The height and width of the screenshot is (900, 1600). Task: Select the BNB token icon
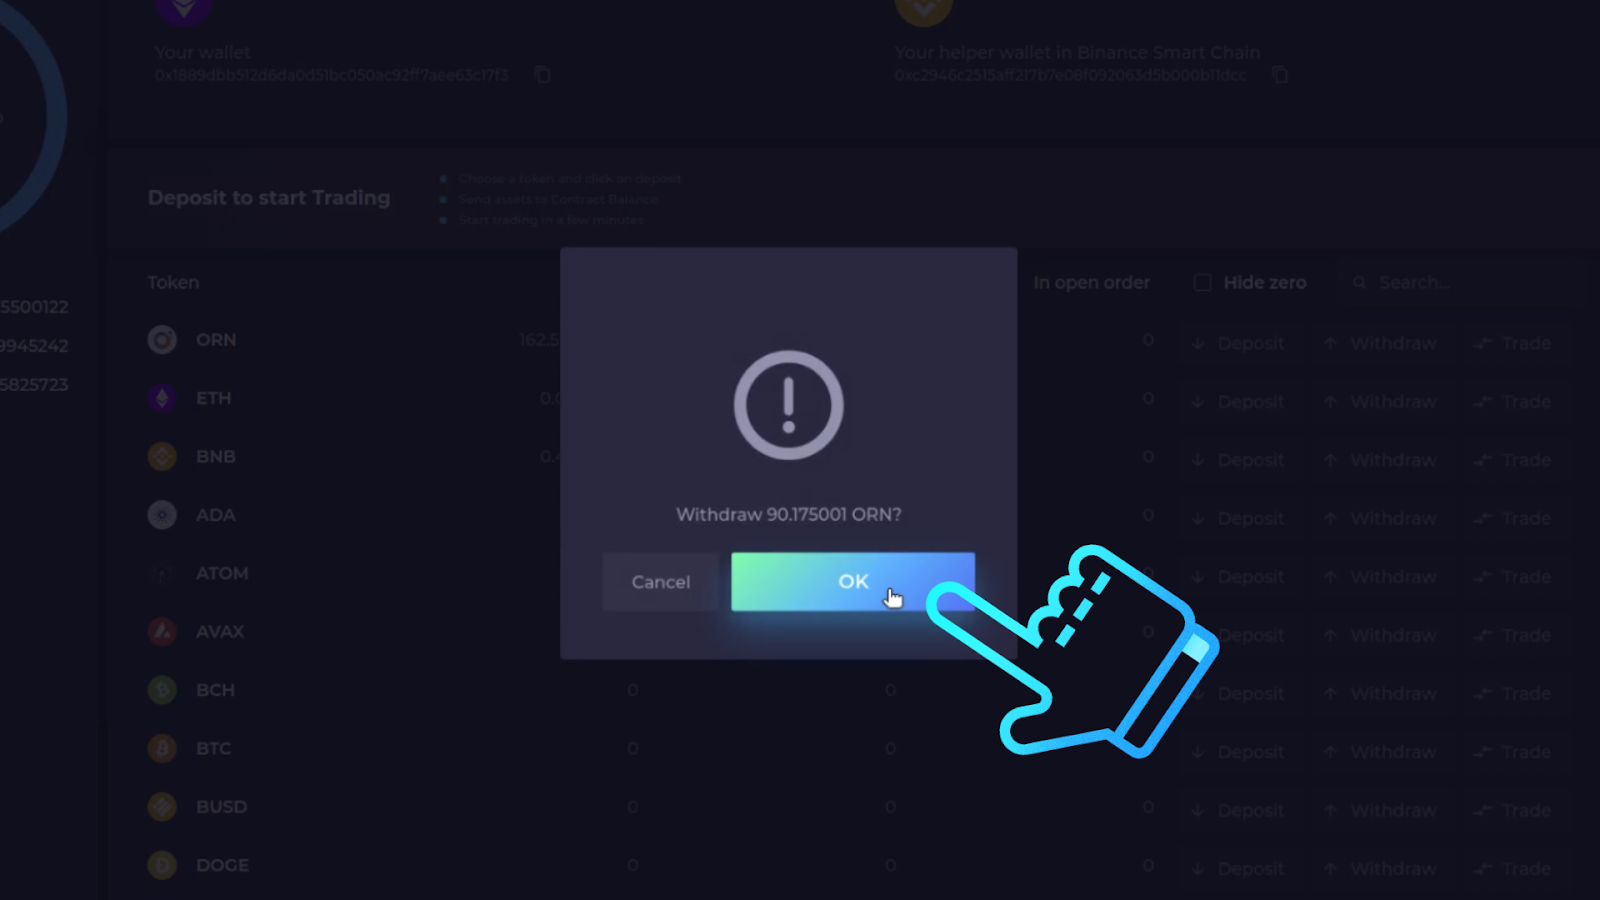click(x=162, y=457)
